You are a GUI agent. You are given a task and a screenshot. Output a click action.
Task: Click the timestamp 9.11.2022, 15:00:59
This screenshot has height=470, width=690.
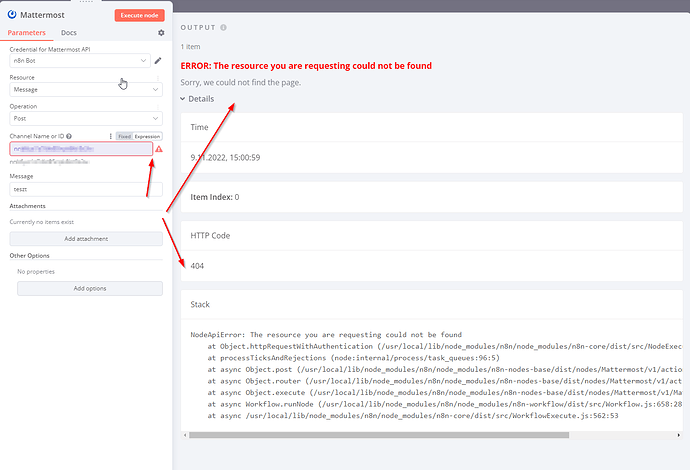tap(225, 158)
